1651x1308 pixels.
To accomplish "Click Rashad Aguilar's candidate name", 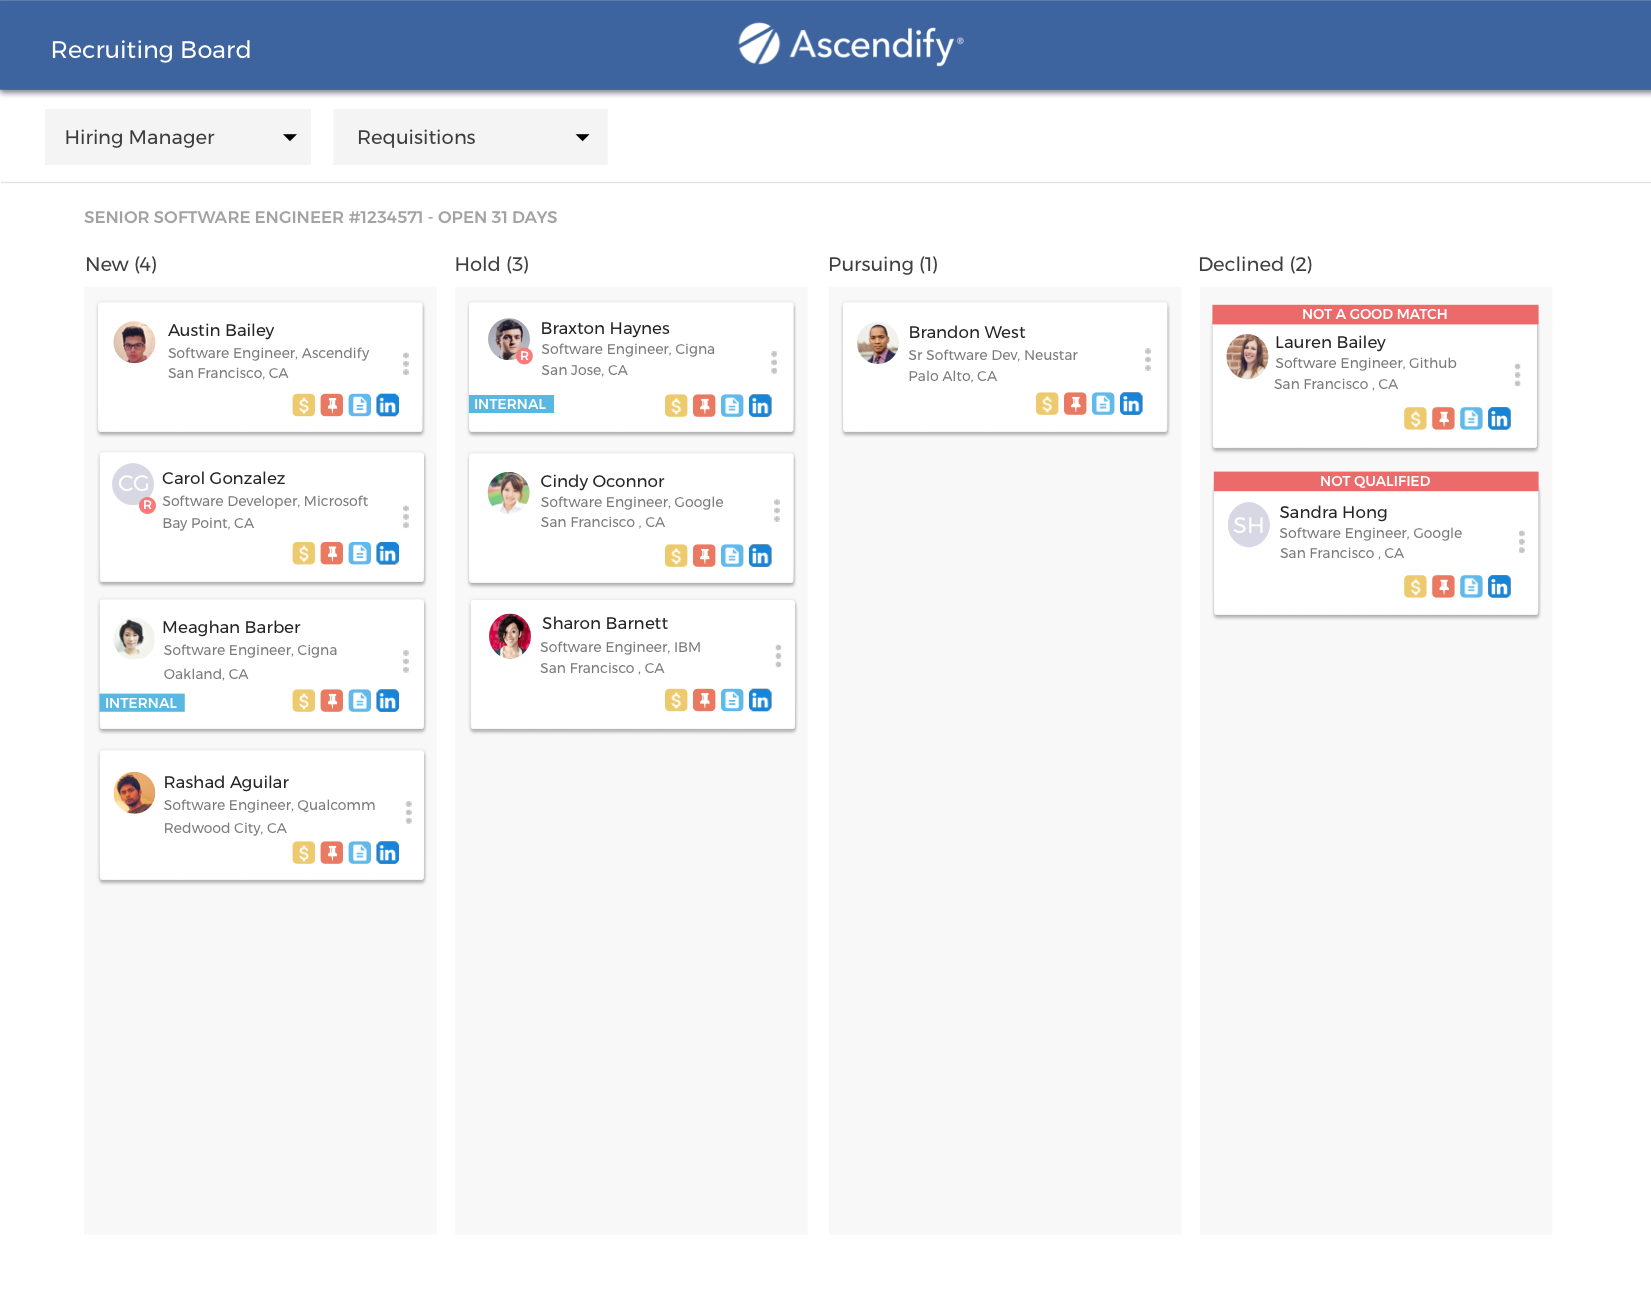I will 226,782.
